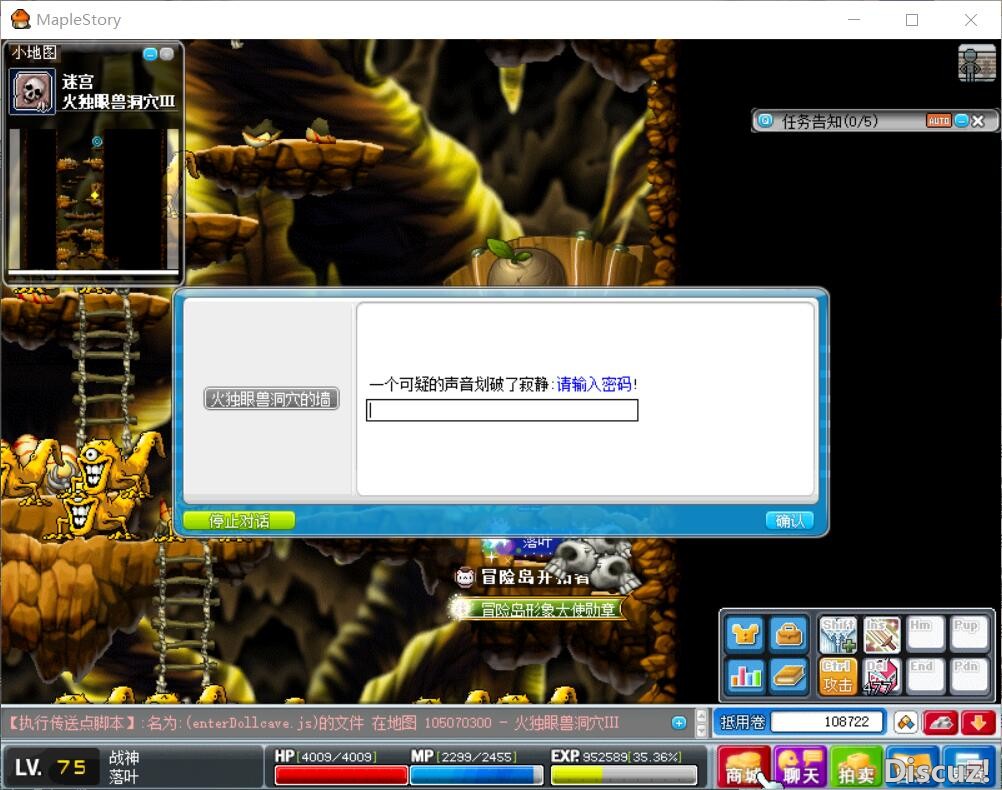Click the 战神 job name
Image resolution: width=1002 pixels, height=790 pixels.
pyautogui.click(x=124, y=757)
